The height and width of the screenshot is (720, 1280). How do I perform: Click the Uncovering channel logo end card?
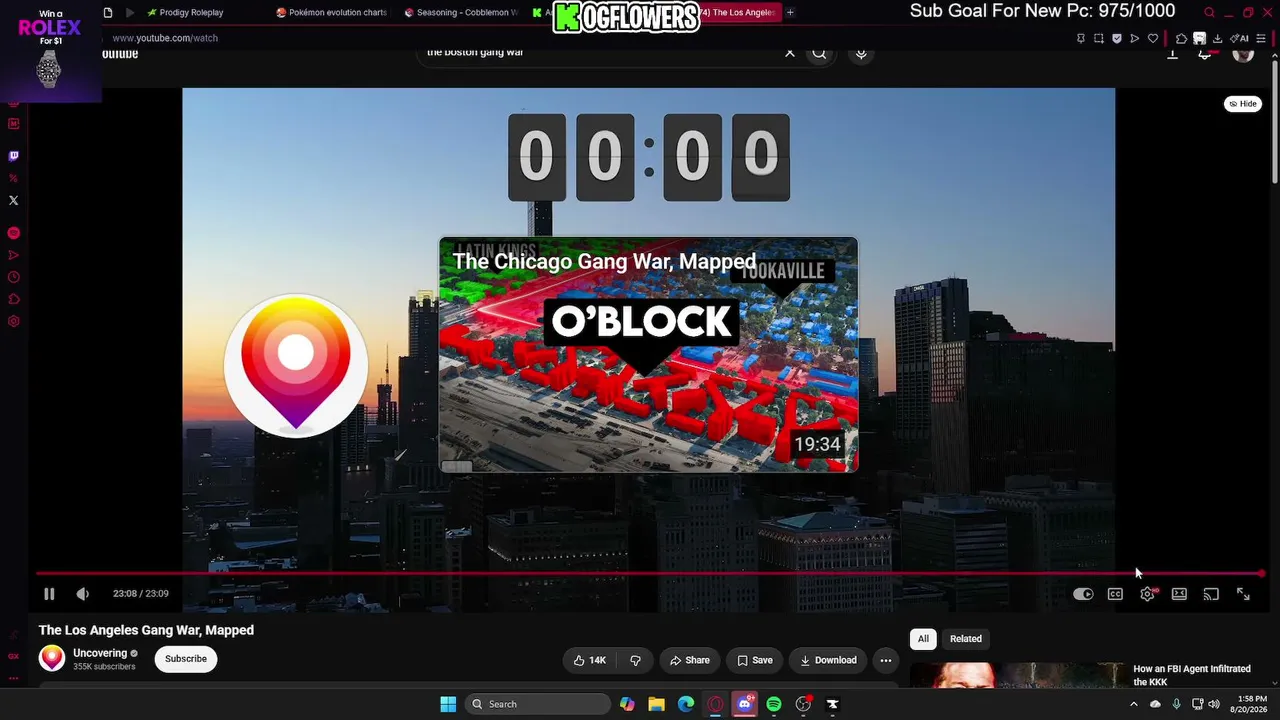click(x=296, y=366)
